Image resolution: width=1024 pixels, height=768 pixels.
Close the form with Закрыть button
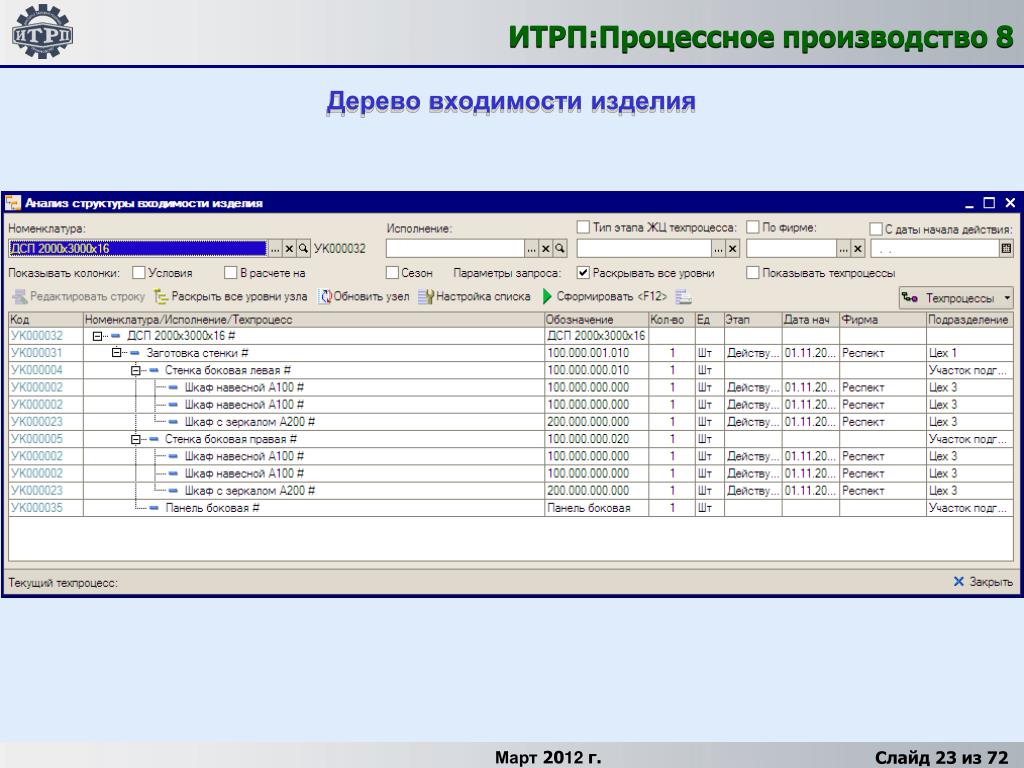coord(983,581)
